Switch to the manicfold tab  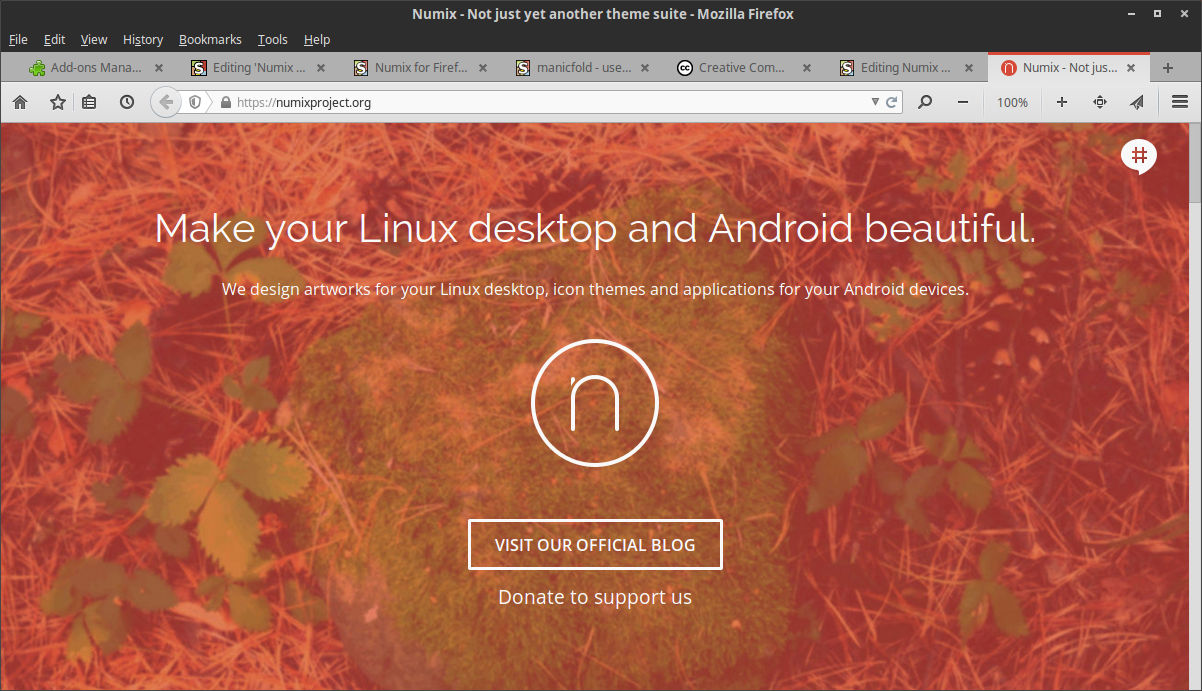[x=582, y=68]
